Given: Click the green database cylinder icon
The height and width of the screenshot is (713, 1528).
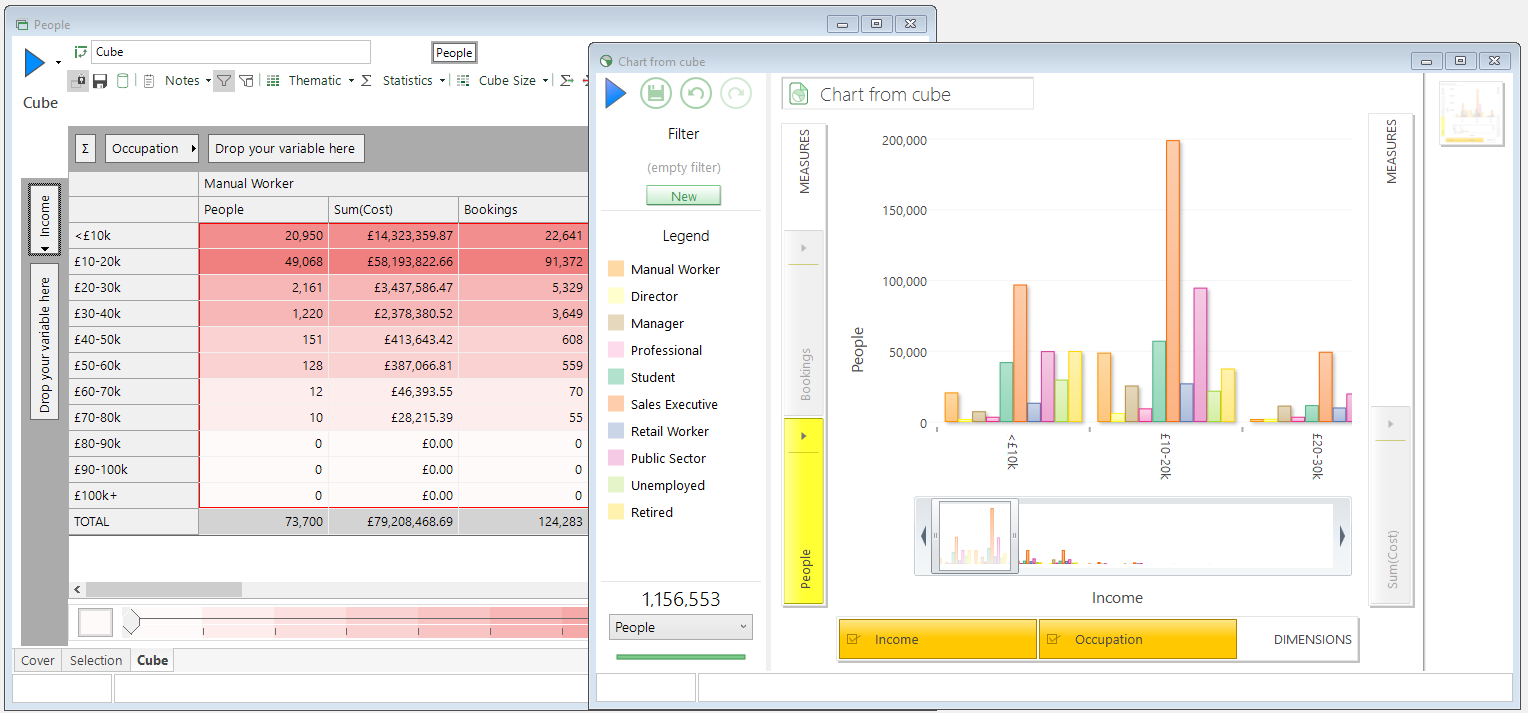Looking at the screenshot, I should point(122,81).
